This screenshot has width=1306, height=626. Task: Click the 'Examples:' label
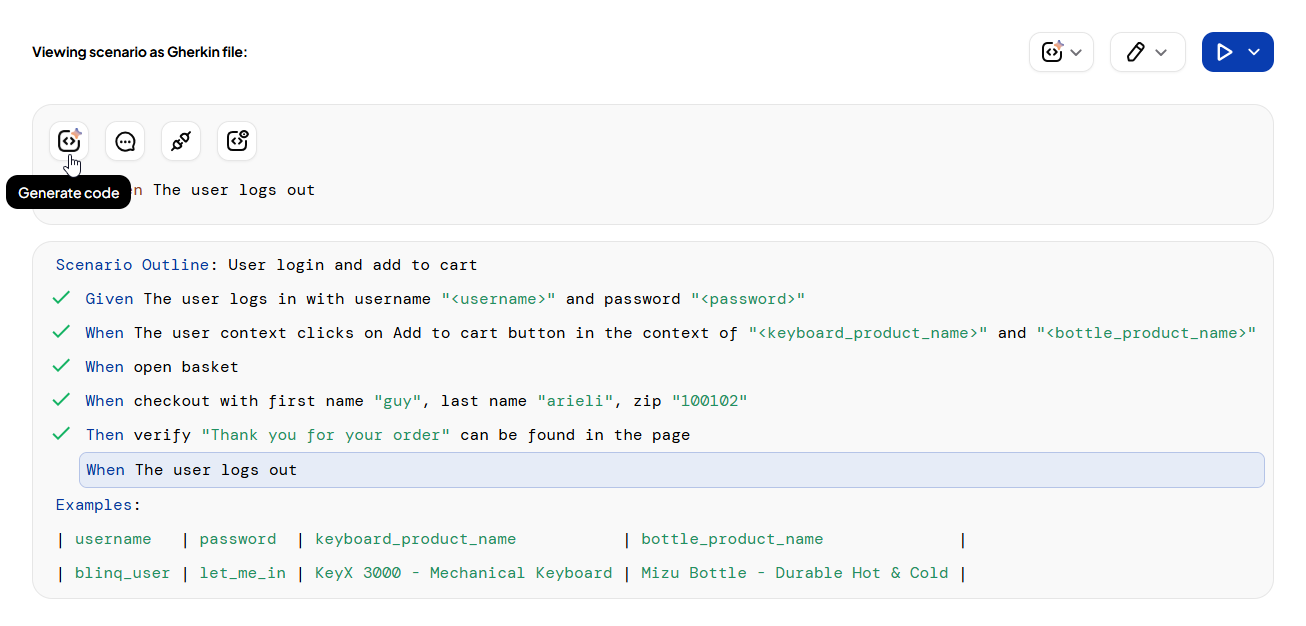98,505
